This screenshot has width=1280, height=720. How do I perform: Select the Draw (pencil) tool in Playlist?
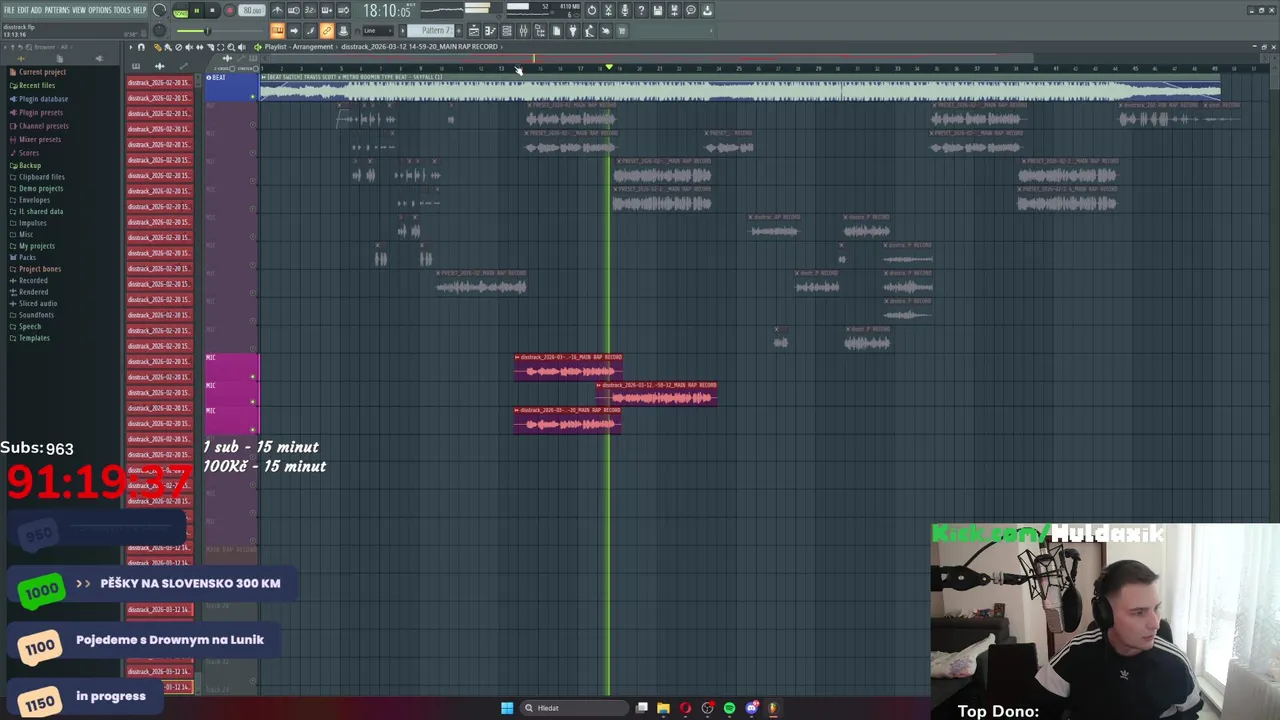[x=158, y=47]
